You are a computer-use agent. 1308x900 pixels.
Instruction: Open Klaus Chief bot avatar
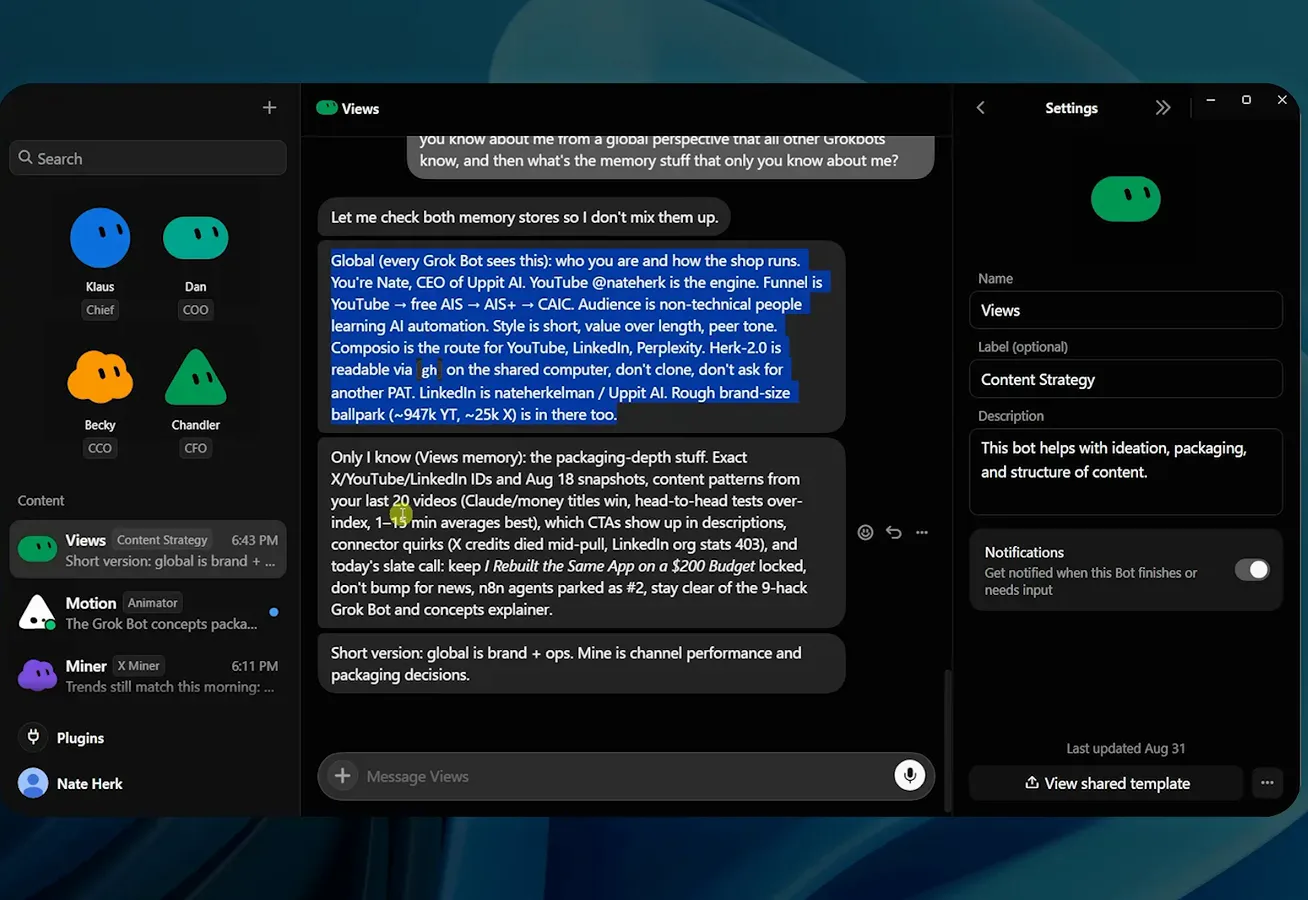(100, 238)
